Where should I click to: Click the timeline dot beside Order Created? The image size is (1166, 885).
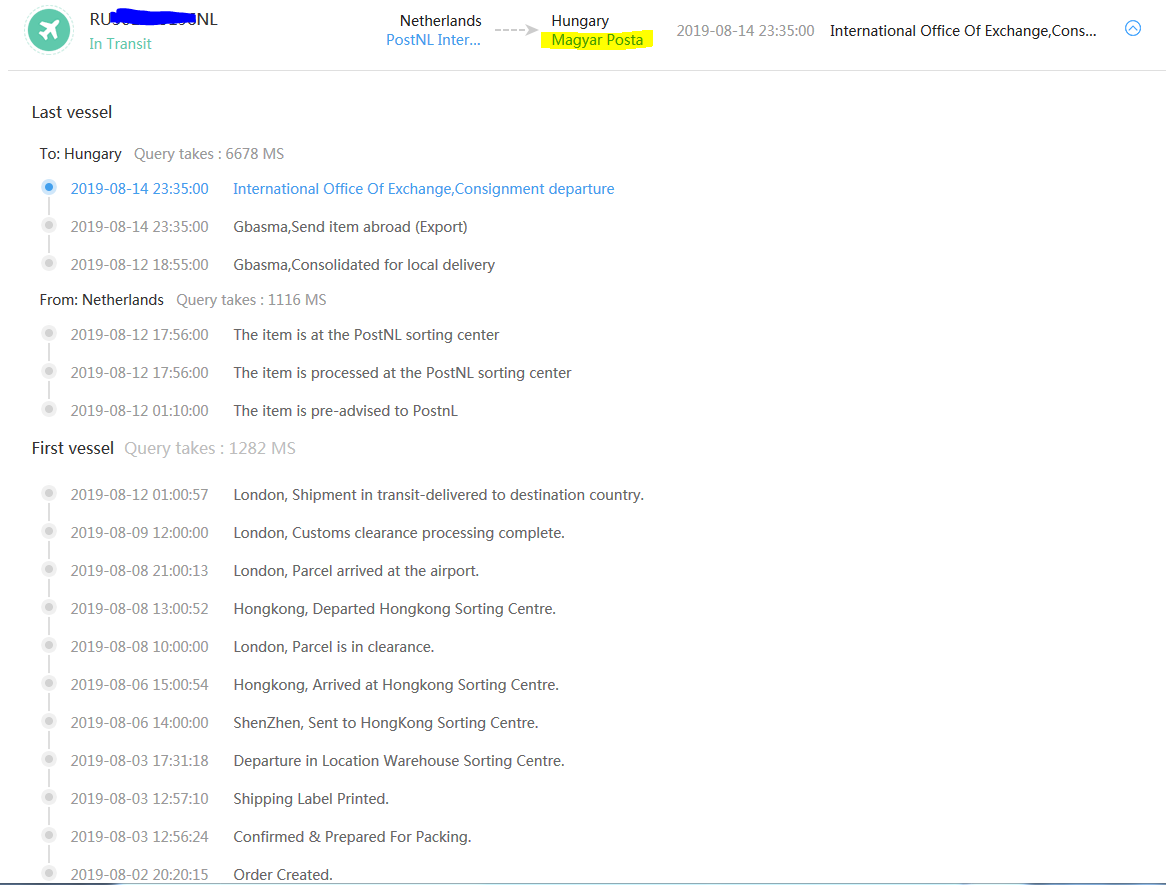point(49,872)
